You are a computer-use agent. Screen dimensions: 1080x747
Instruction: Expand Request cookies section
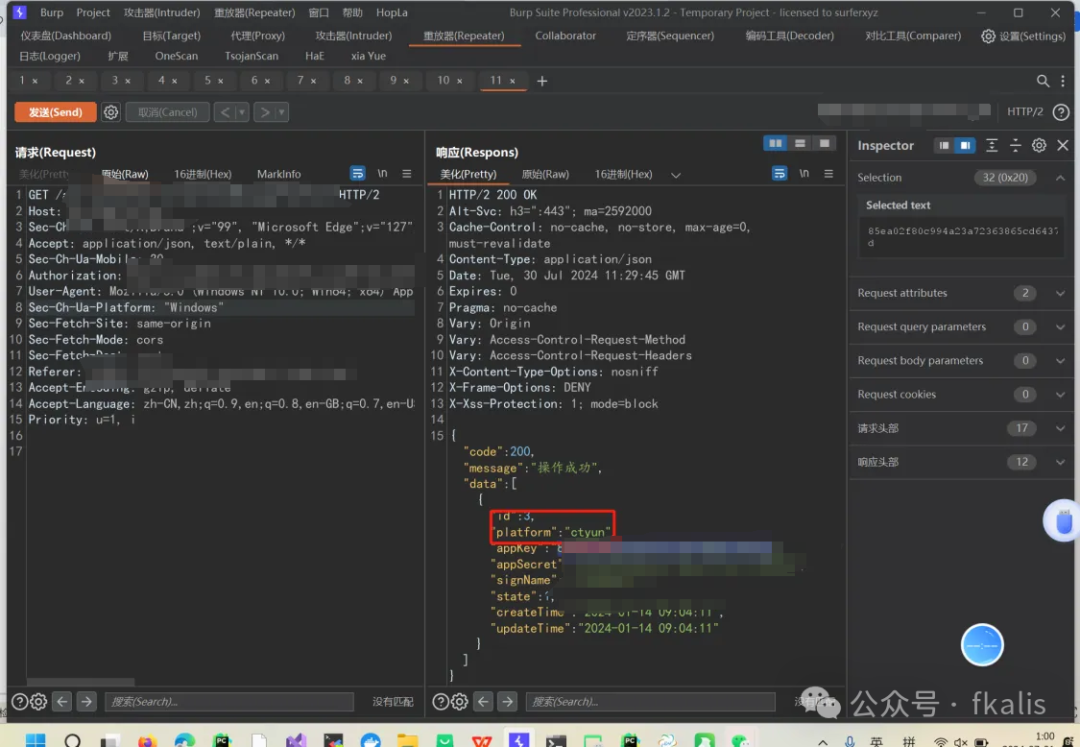click(1060, 394)
